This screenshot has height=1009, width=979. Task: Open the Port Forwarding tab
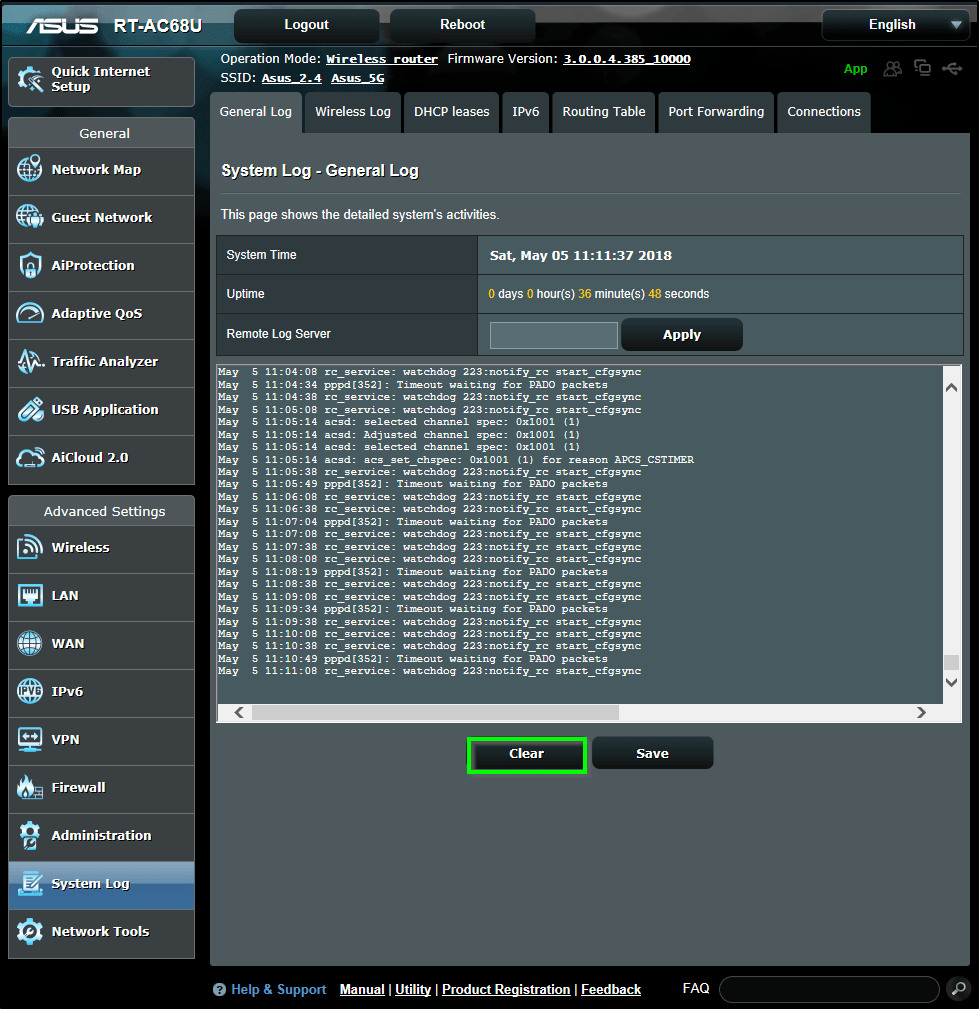tap(716, 112)
